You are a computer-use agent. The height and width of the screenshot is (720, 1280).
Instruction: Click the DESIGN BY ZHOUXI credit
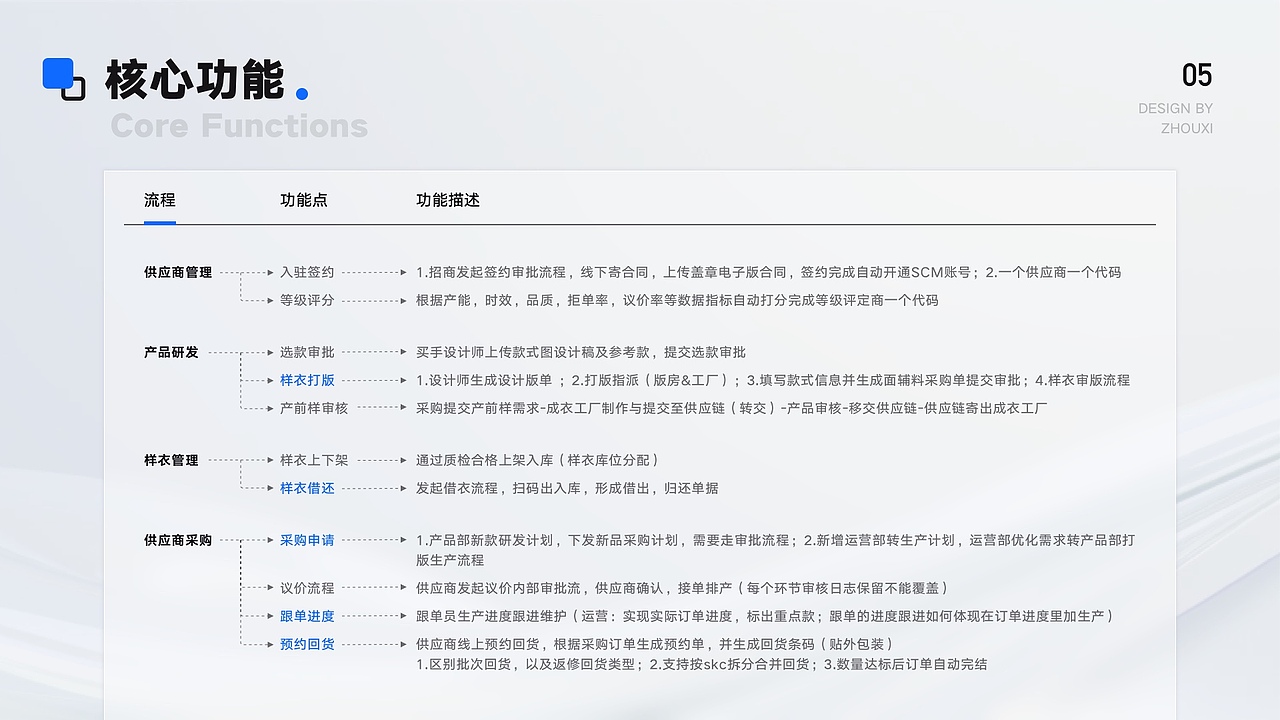tap(1175, 118)
